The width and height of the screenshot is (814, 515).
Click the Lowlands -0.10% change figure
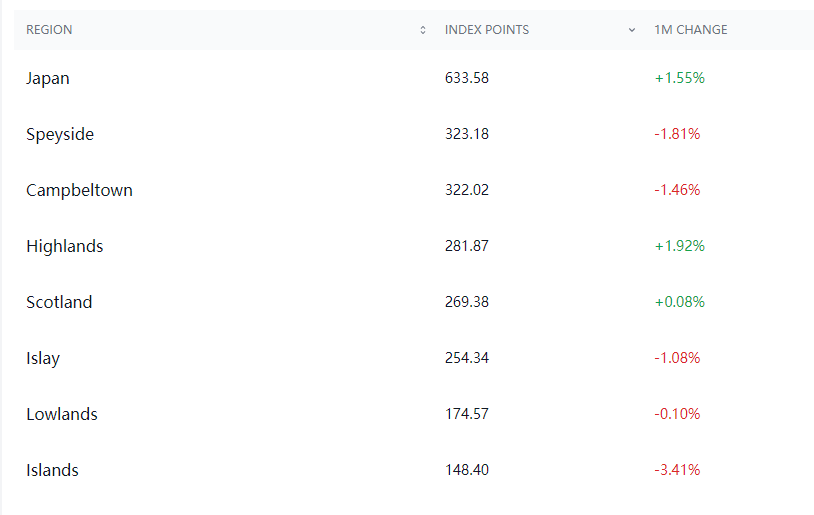pos(677,414)
